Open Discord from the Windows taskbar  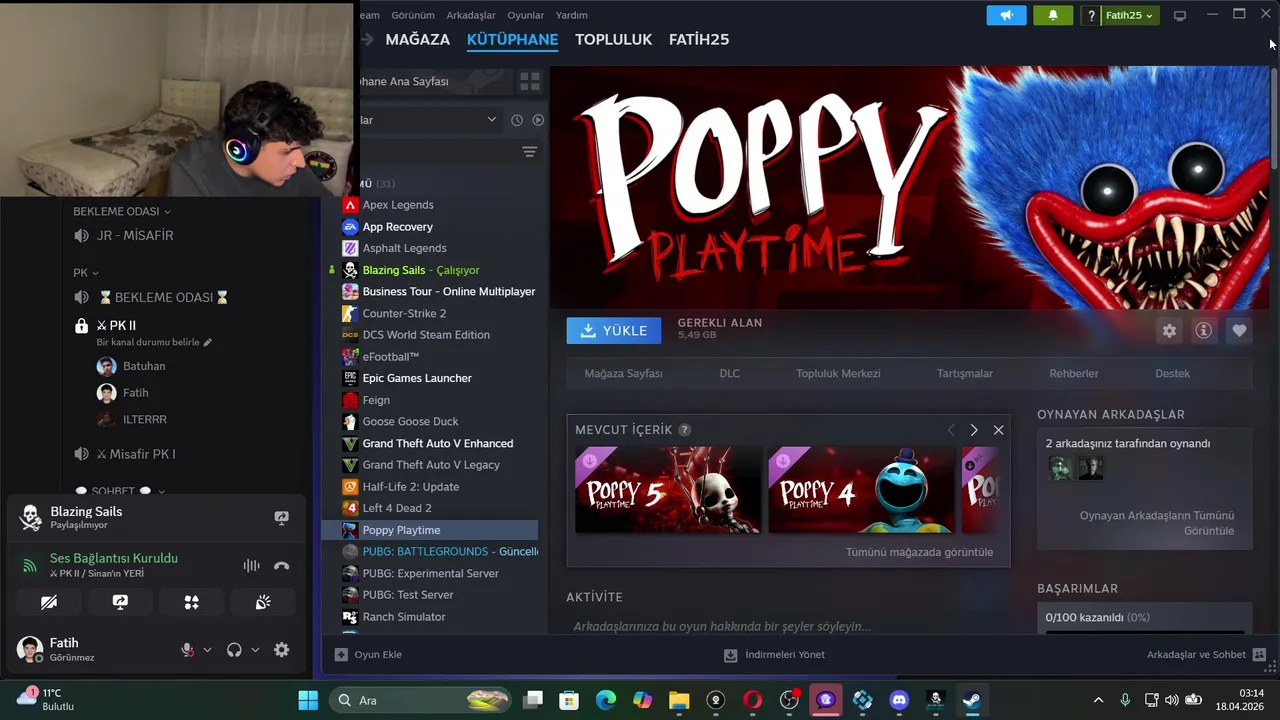[899, 700]
